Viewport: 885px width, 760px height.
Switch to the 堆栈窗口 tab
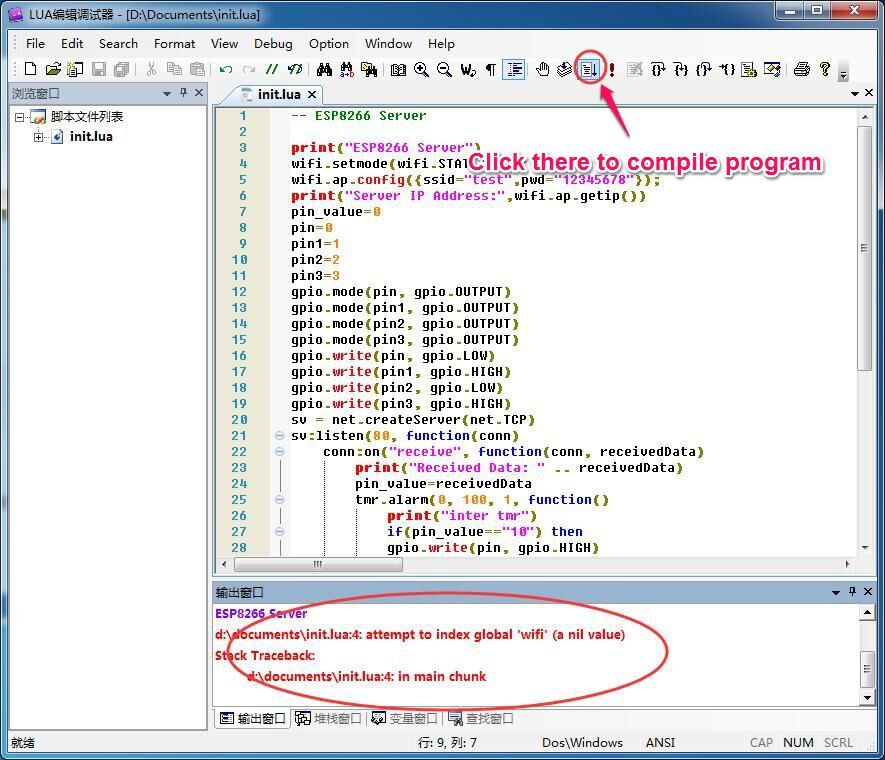point(328,718)
